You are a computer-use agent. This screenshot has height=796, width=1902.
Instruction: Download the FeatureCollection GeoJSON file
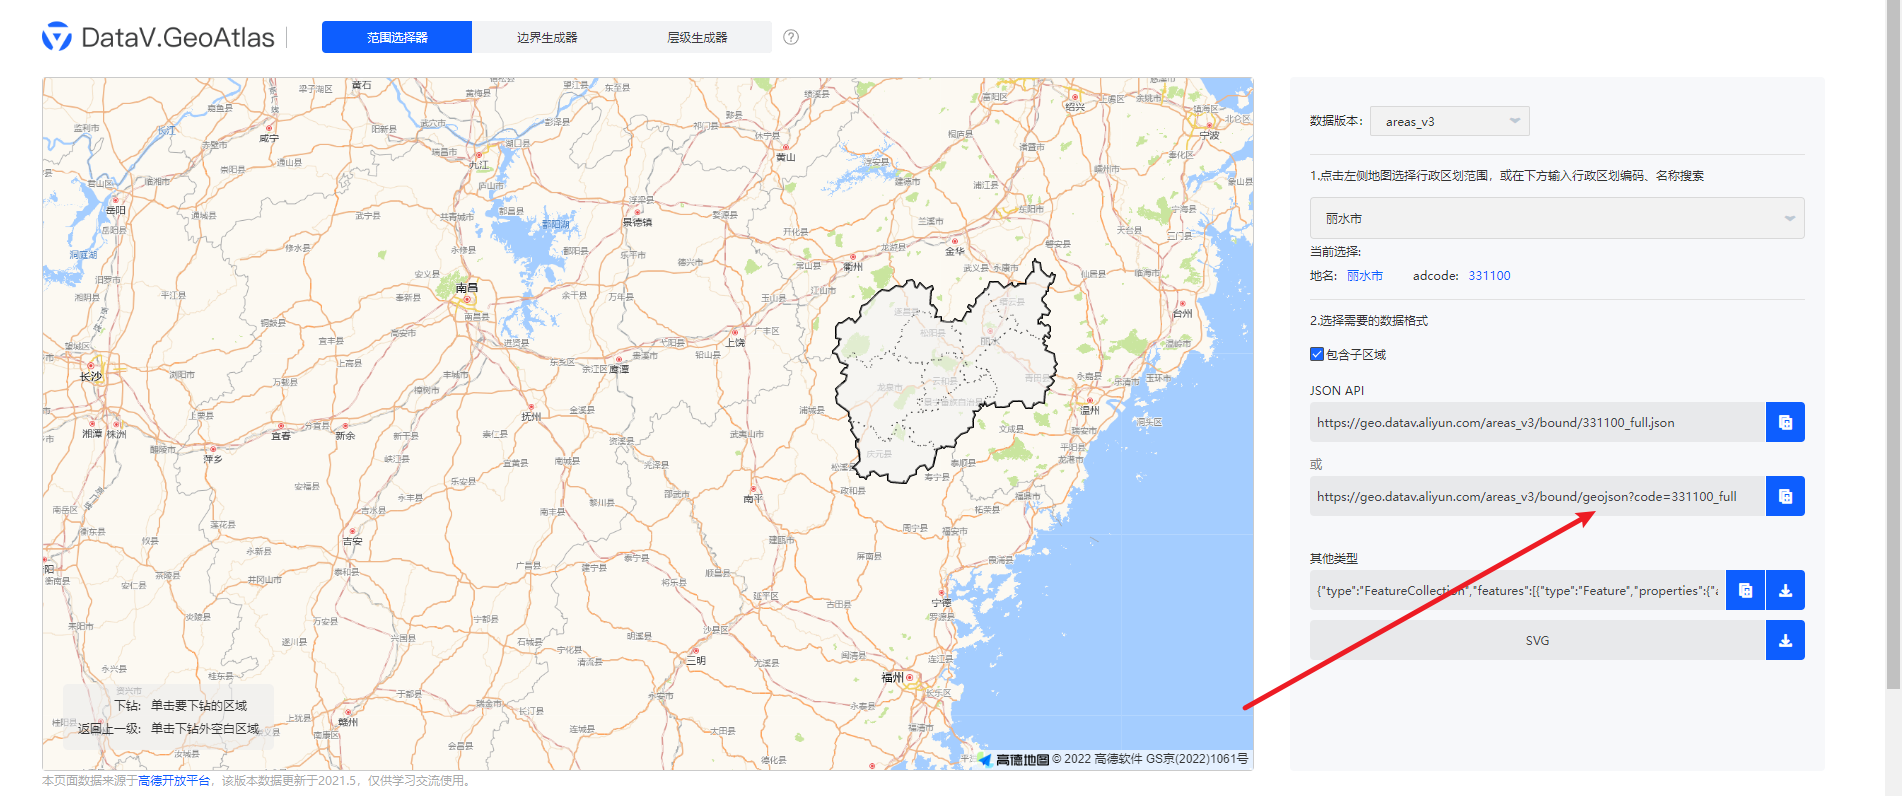pyautogui.click(x=1785, y=590)
